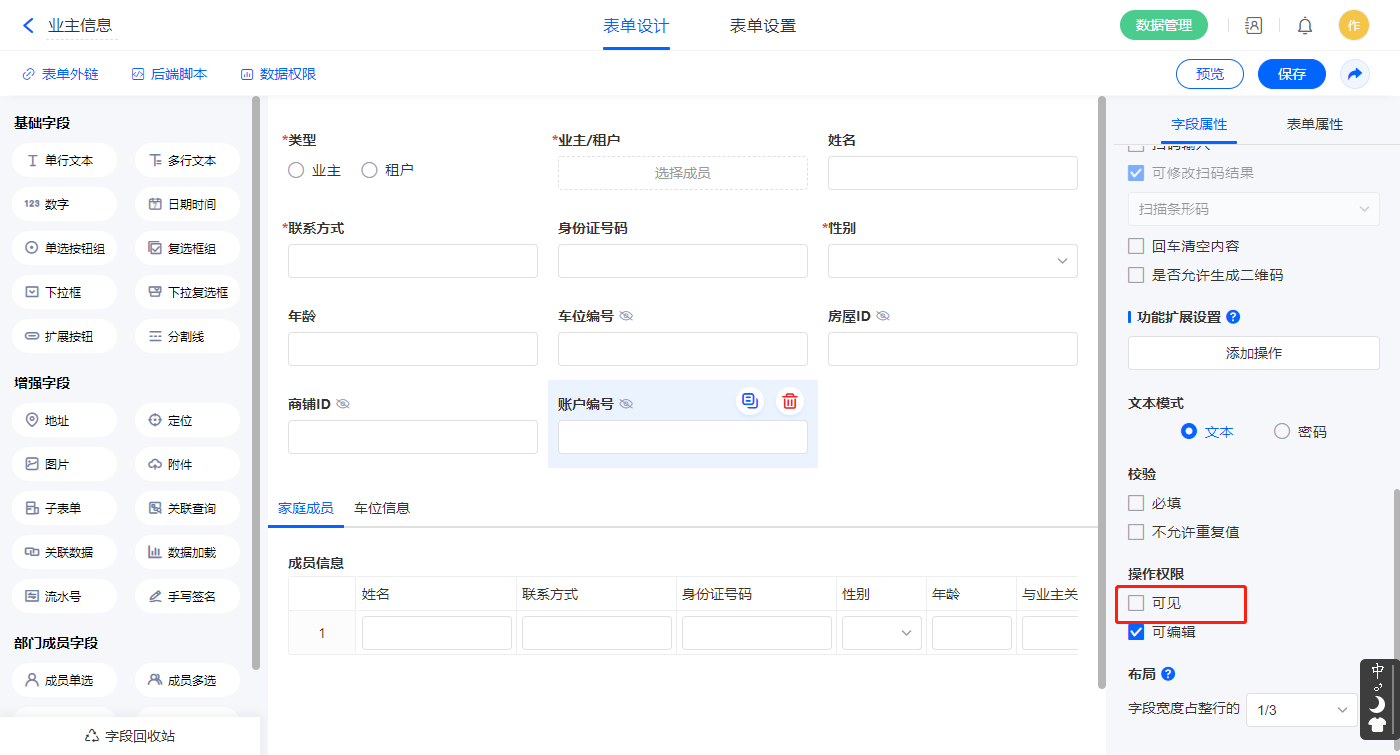Switch to the 车位信息 tab
The image size is (1400, 755).
coord(382,508)
